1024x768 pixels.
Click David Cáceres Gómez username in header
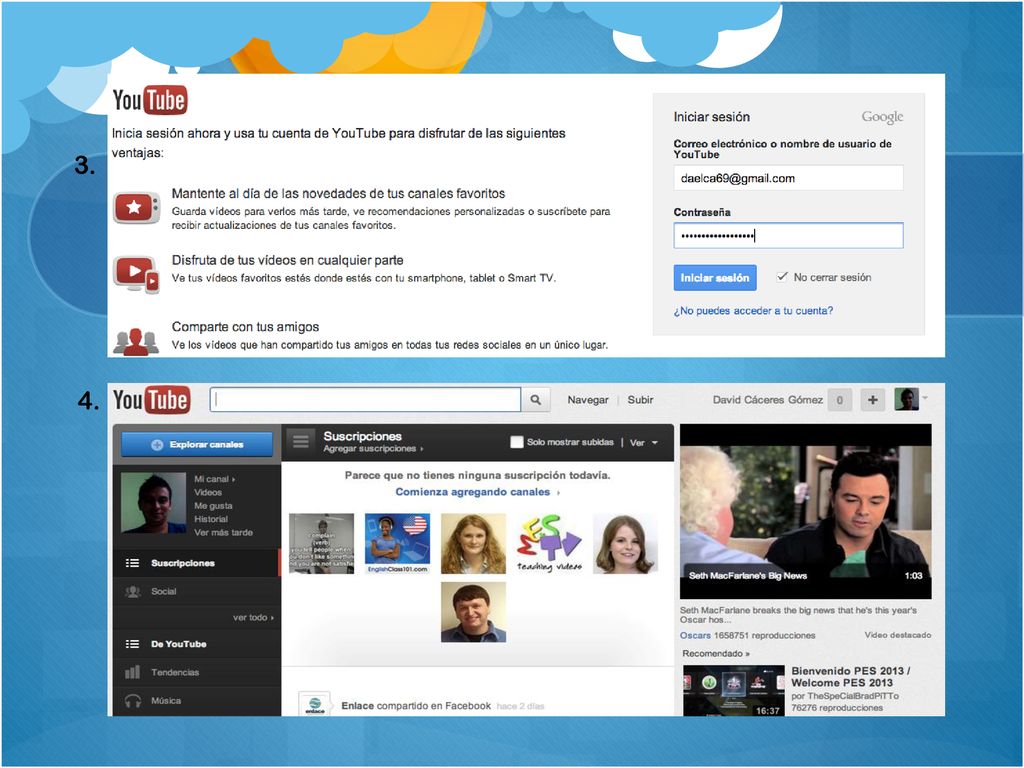click(767, 400)
